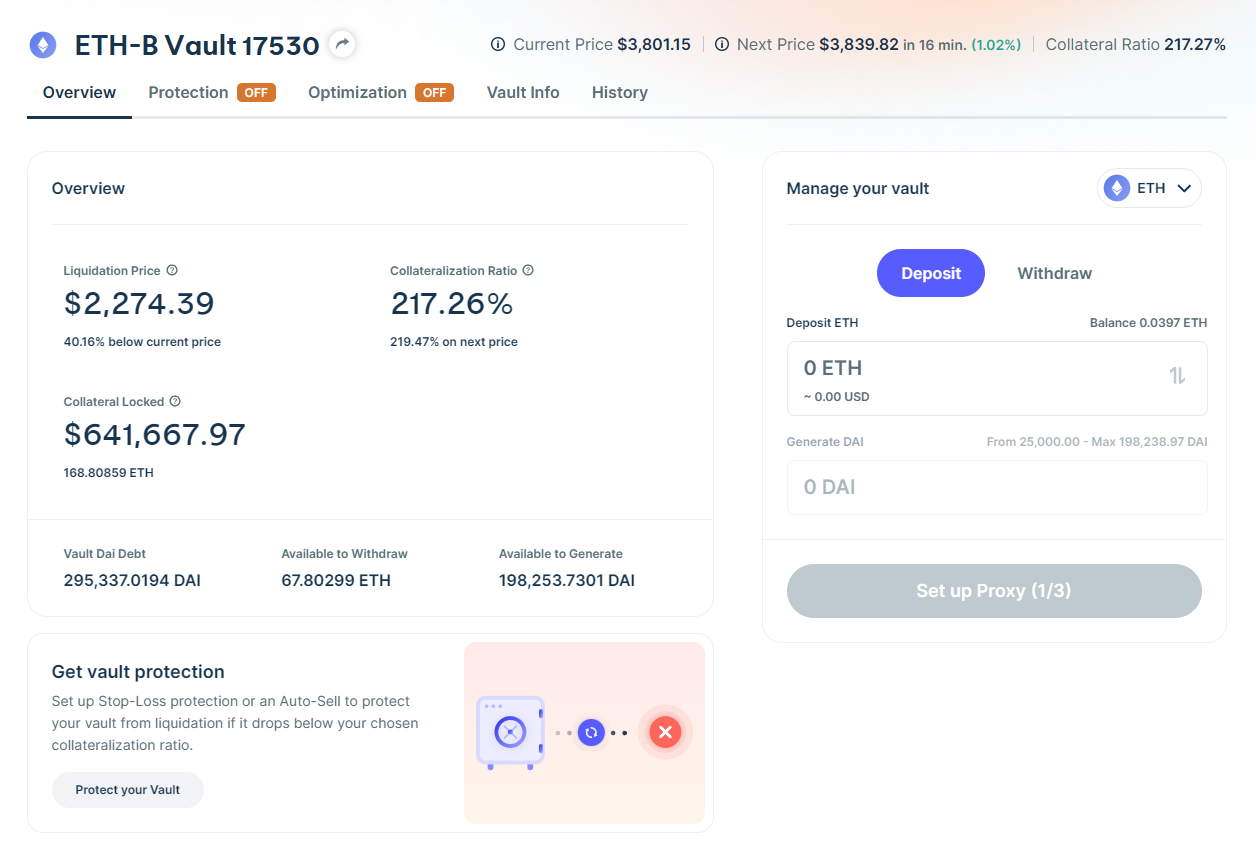The height and width of the screenshot is (857, 1256).
Task: Click the Protection OFF badge
Action: tap(256, 93)
